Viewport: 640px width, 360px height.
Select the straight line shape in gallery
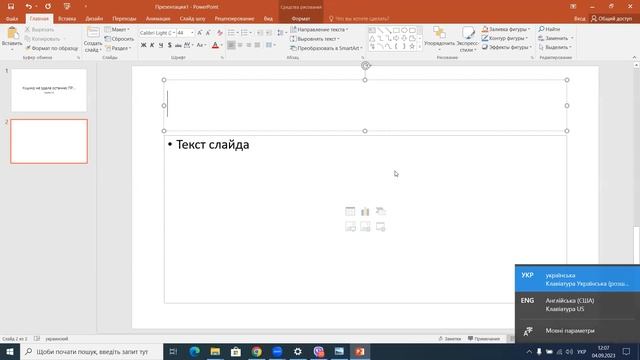coord(380,31)
